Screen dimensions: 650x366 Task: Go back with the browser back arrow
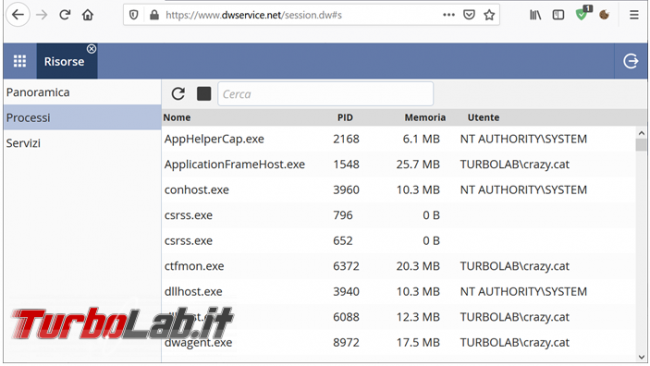pos(18,15)
